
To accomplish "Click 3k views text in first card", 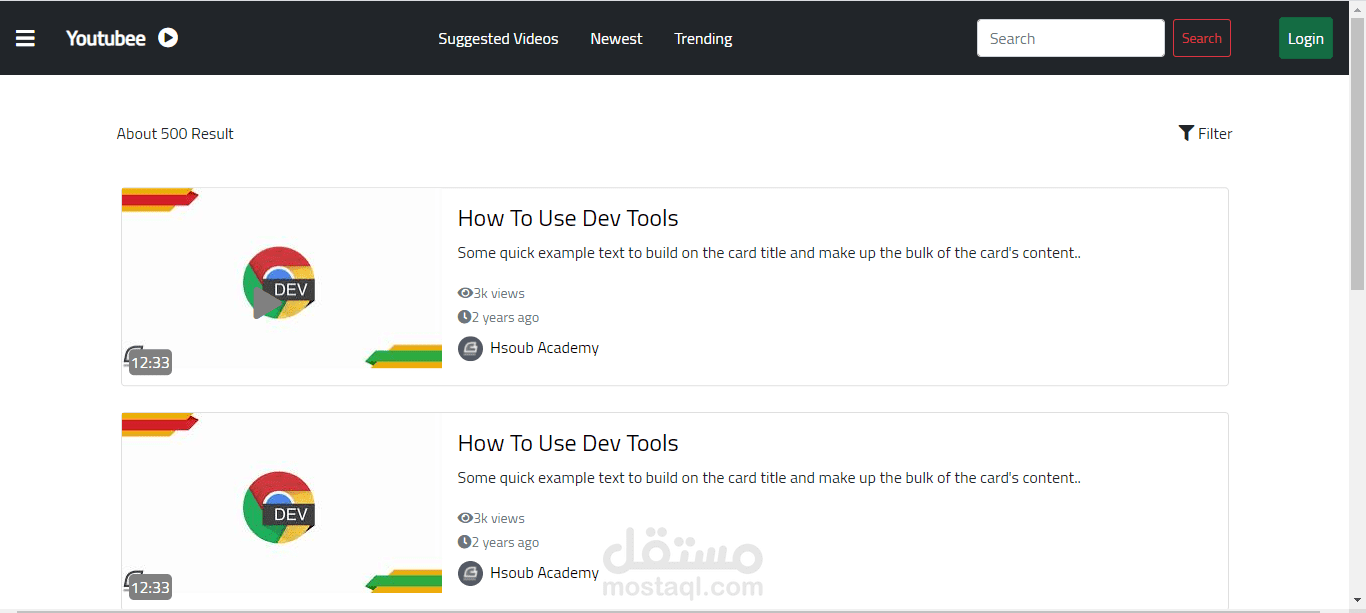I will coord(499,293).
